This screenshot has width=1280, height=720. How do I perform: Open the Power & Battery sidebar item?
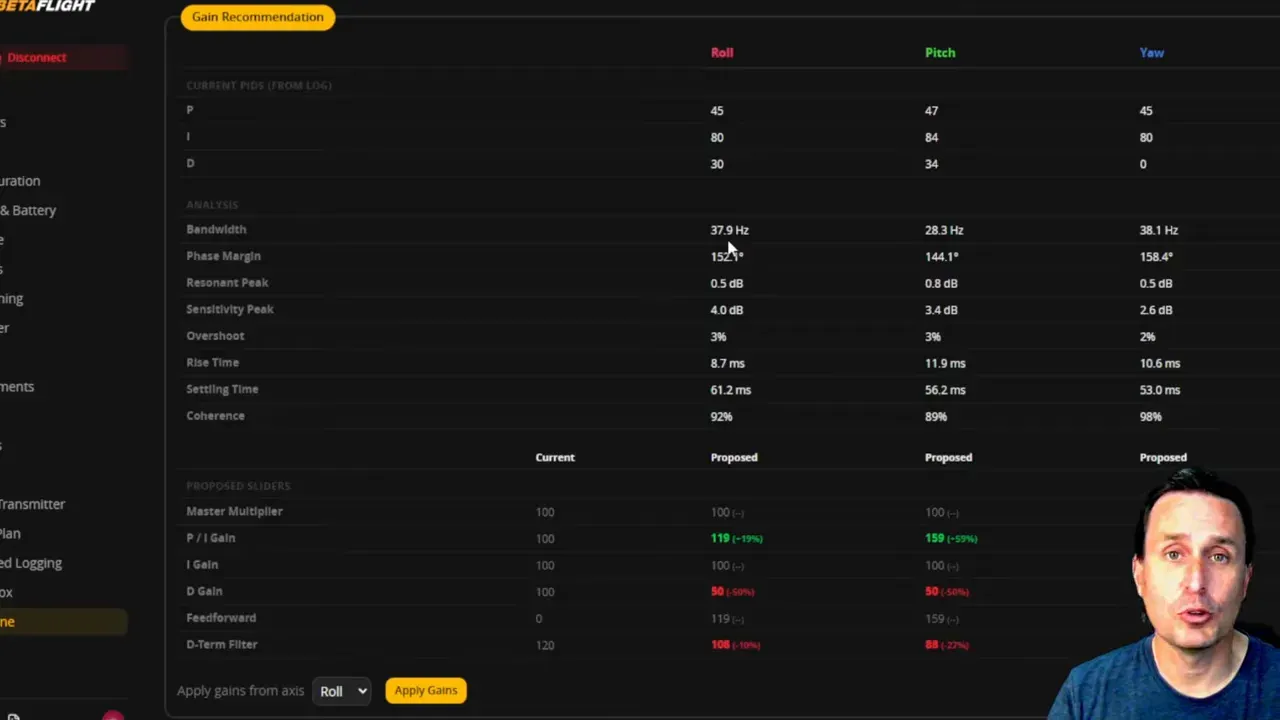coord(30,210)
